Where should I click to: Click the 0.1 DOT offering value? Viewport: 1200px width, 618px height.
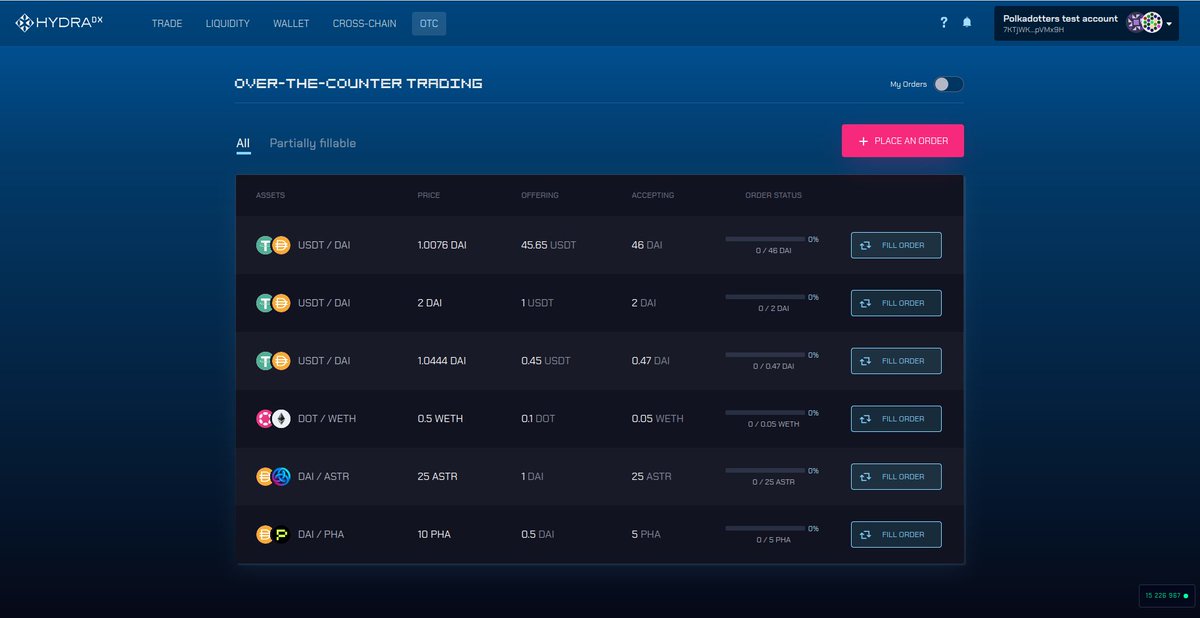(x=538, y=419)
